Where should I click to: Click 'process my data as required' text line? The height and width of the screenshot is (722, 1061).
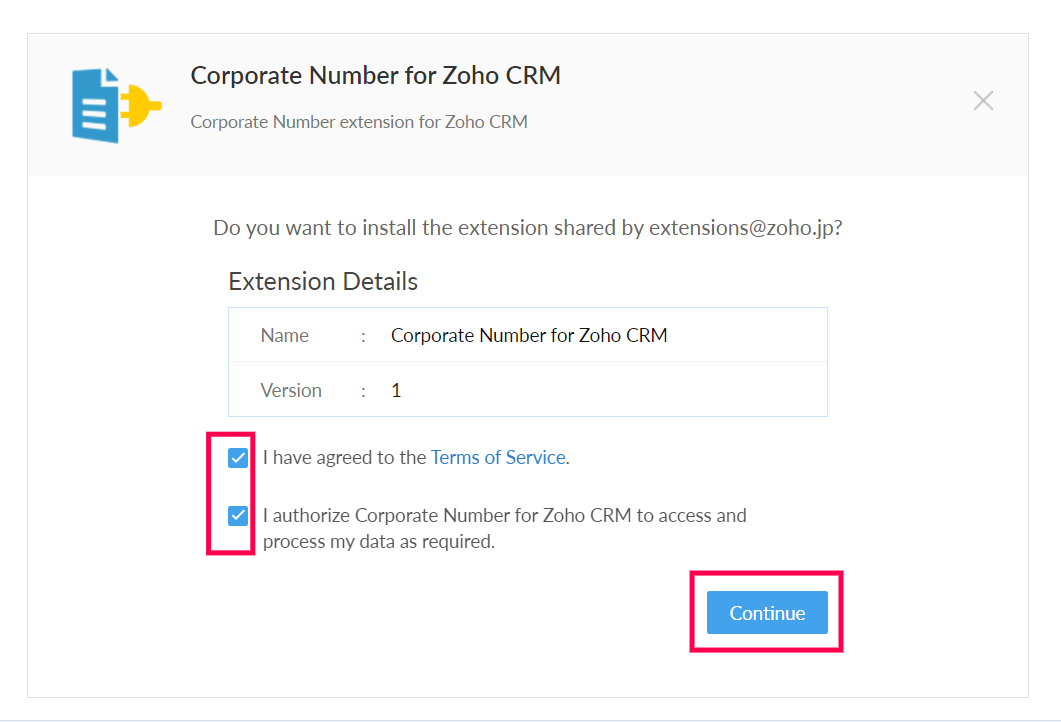379,542
